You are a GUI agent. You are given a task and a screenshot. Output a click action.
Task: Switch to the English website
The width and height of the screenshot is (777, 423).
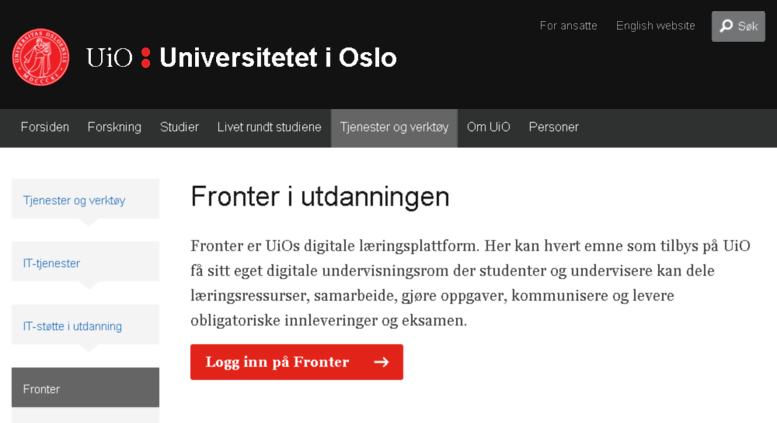[x=656, y=26]
